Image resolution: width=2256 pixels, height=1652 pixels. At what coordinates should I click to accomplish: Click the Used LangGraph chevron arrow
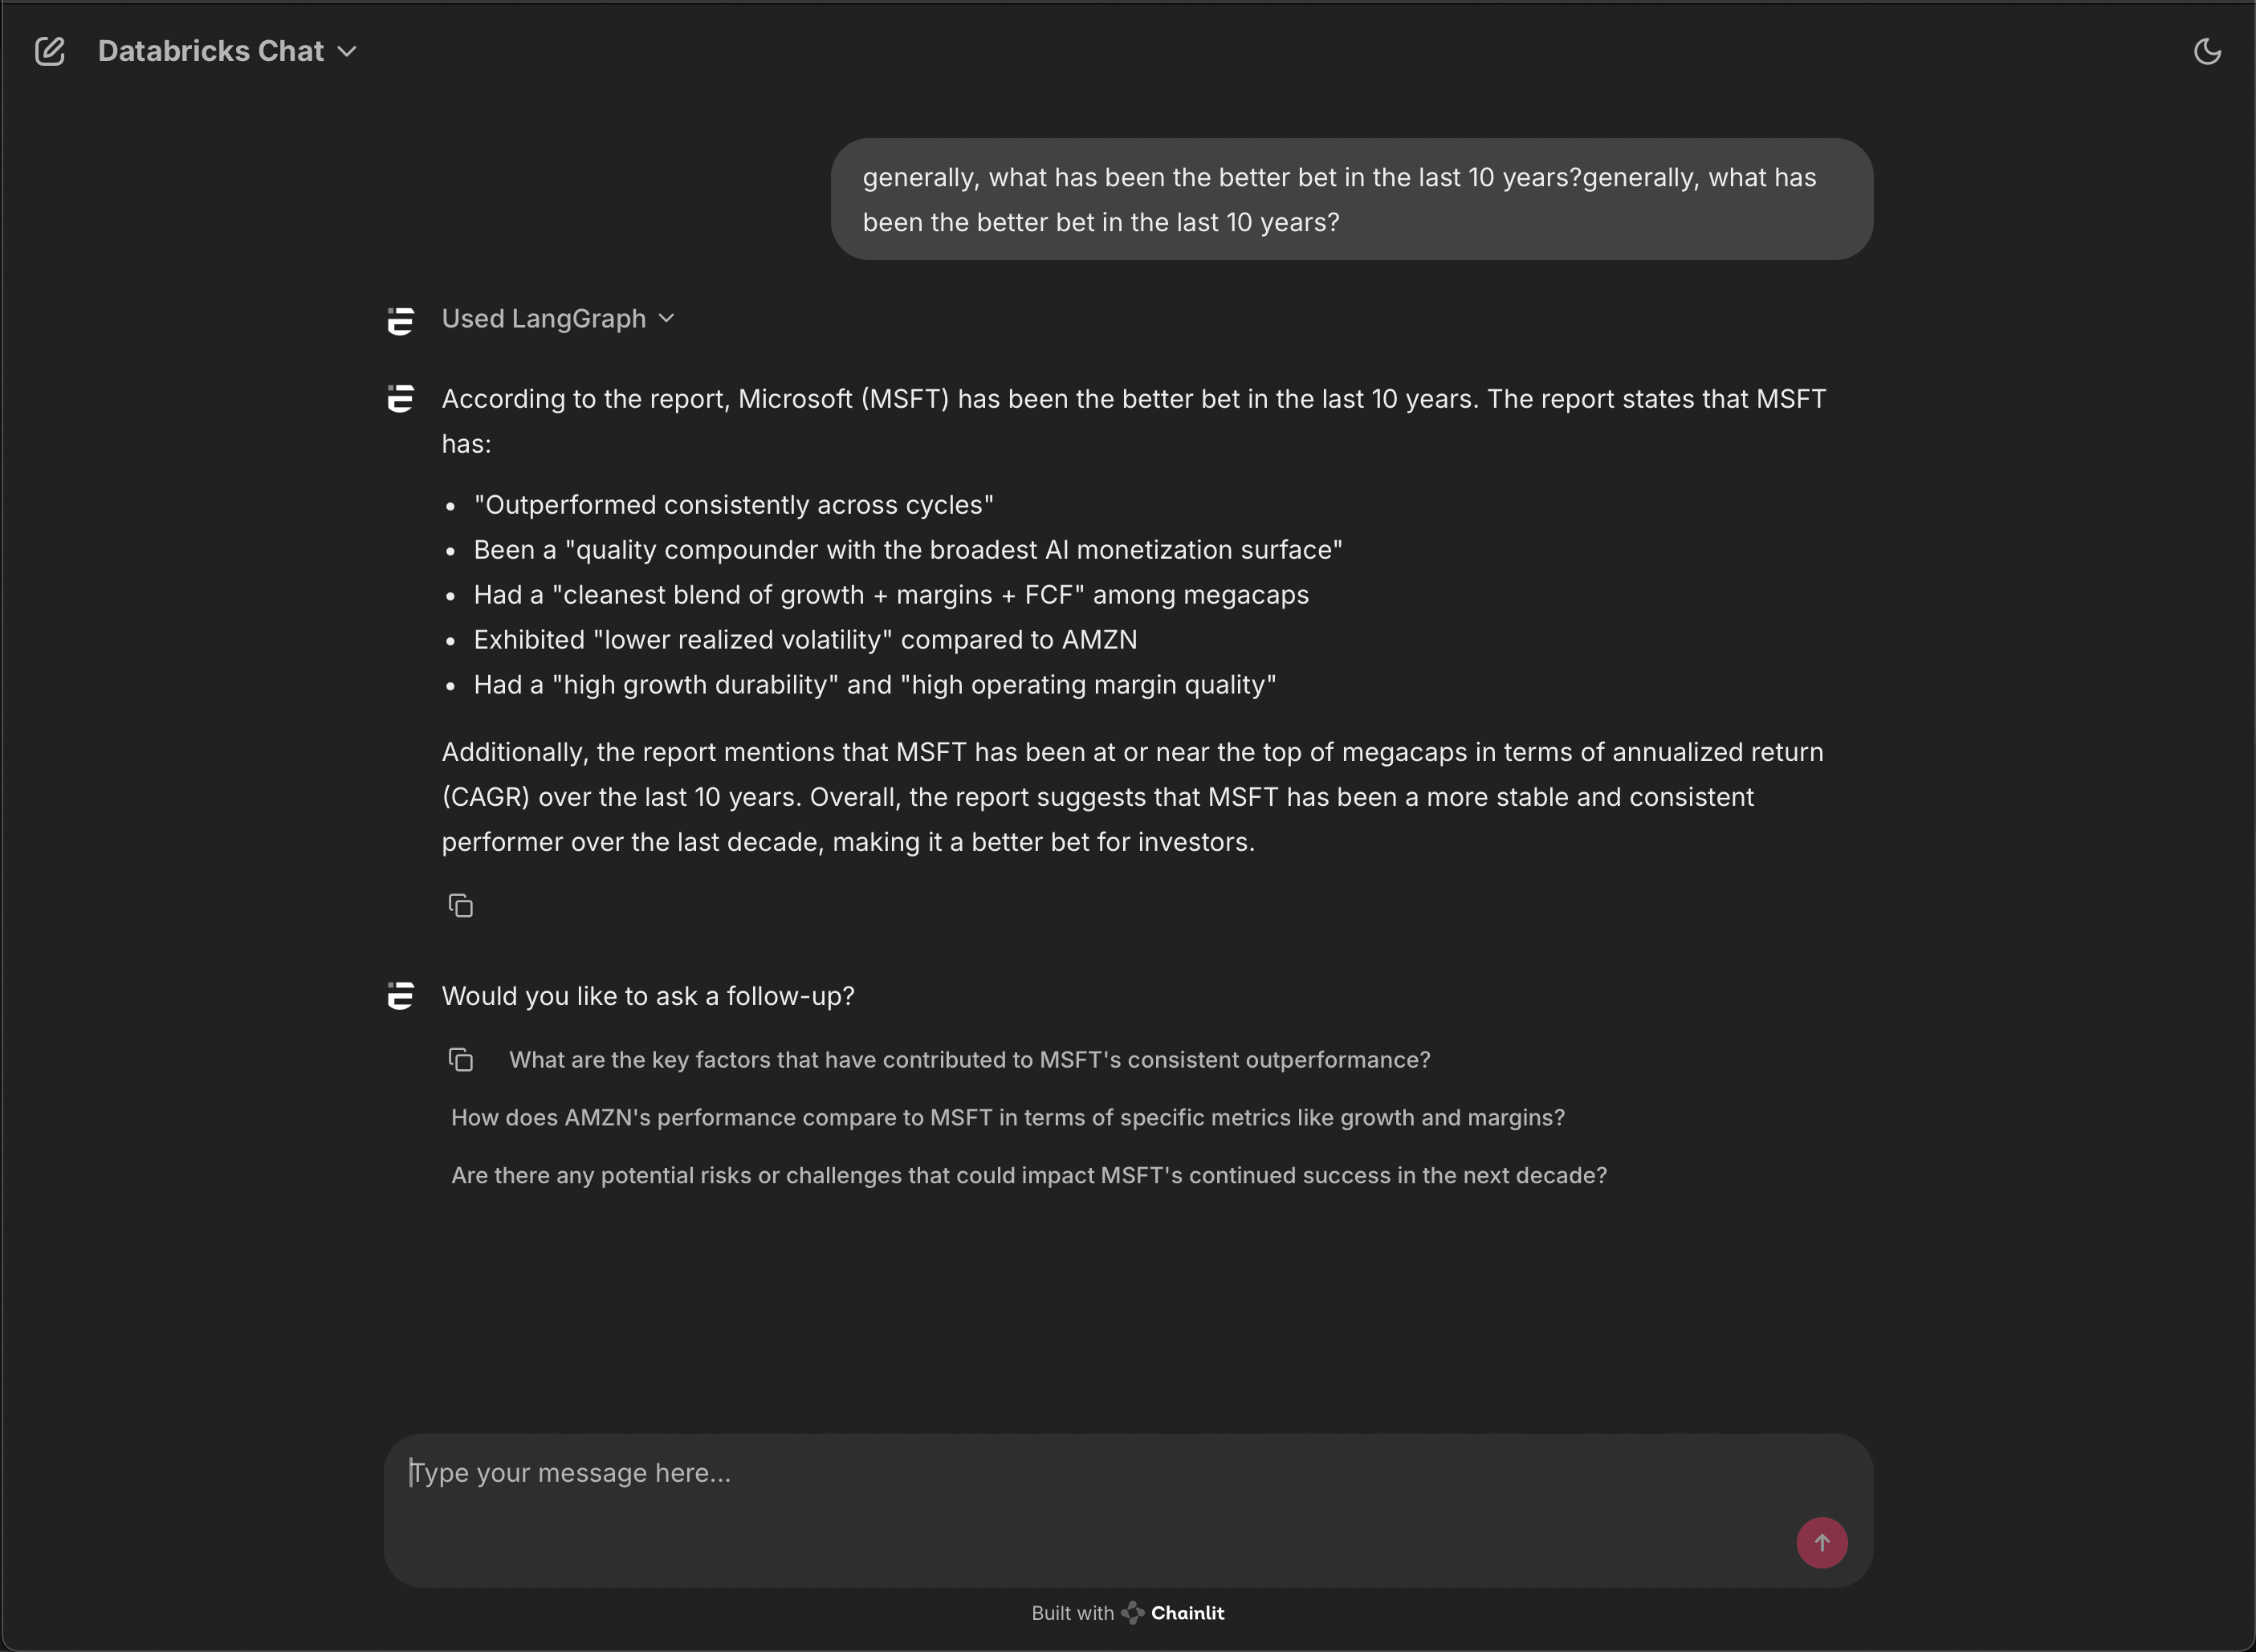coord(667,319)
